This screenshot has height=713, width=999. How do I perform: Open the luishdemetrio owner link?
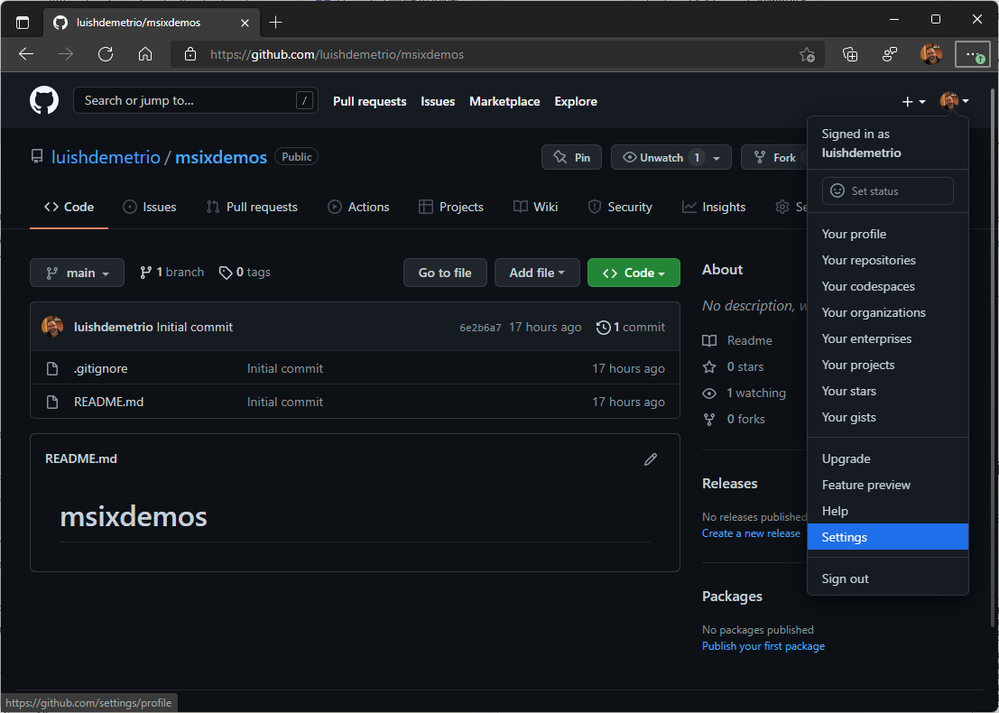click(x=106, y=157)
